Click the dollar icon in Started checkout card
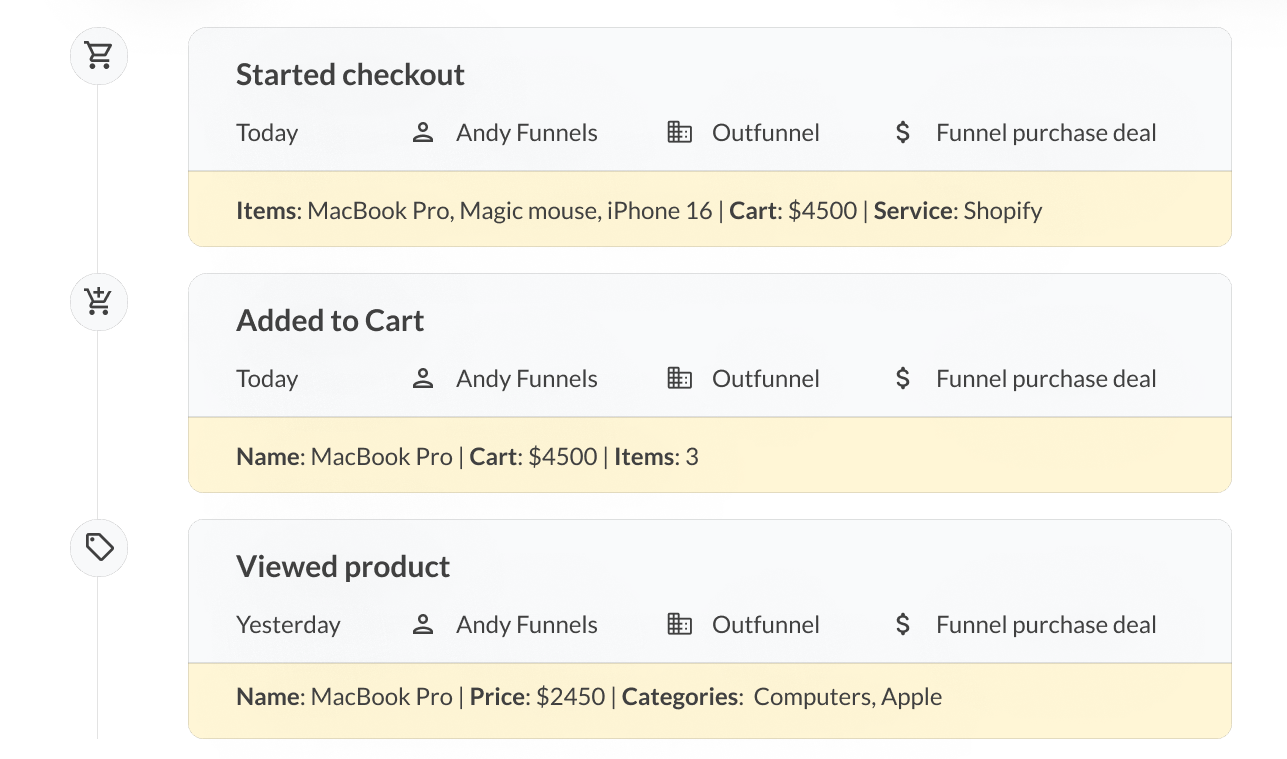Screen dimensions: 1287x759 click(903, 133)
